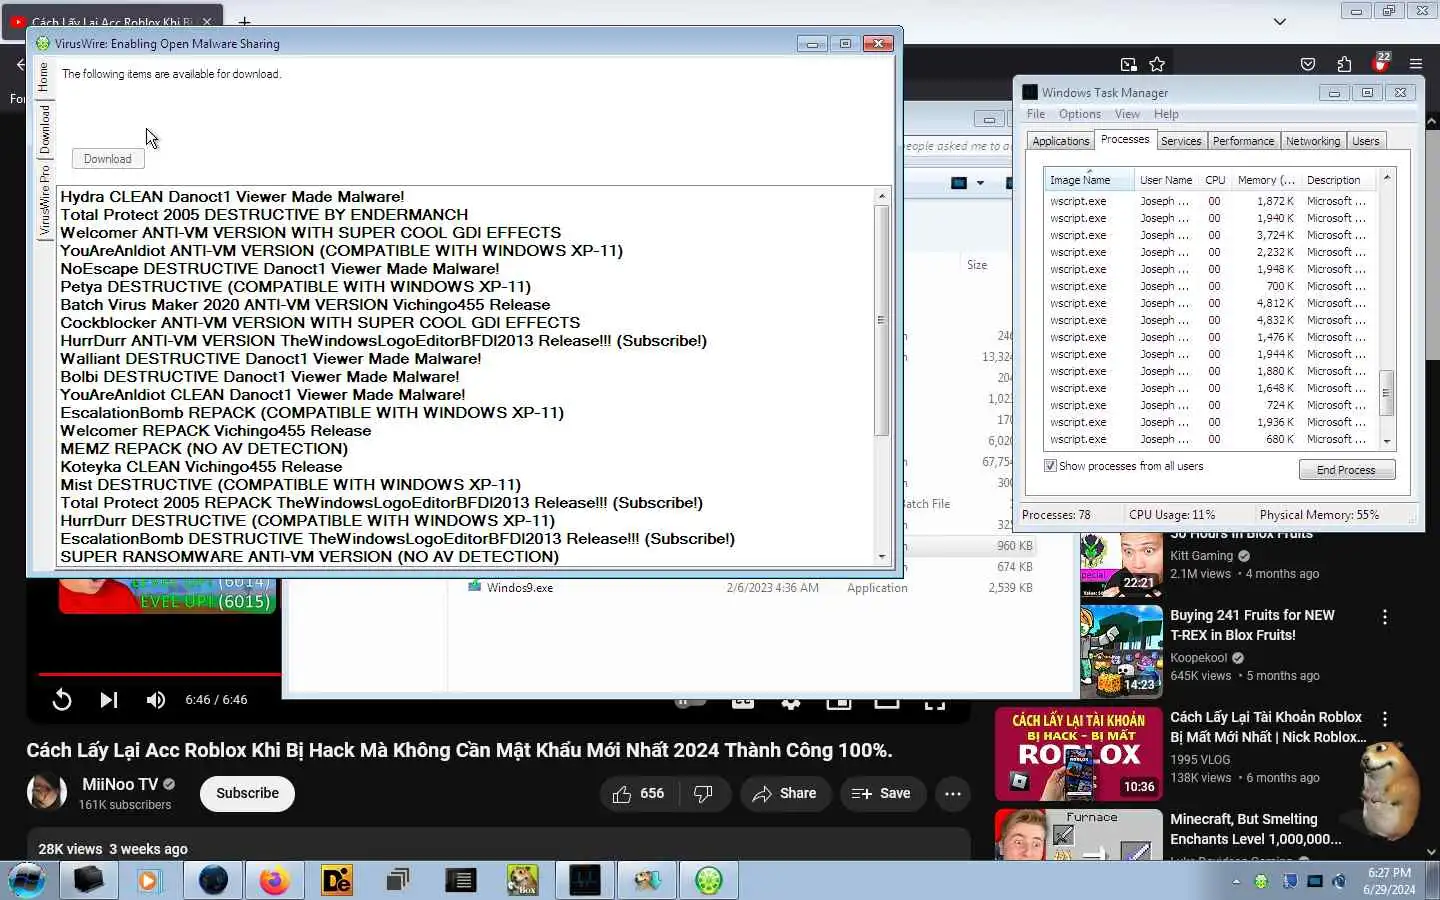Click the red shield extension icon showing 22
The height and width of the screenshot is (900, 1440).
pyautogui.click(x=1380, y=63)
